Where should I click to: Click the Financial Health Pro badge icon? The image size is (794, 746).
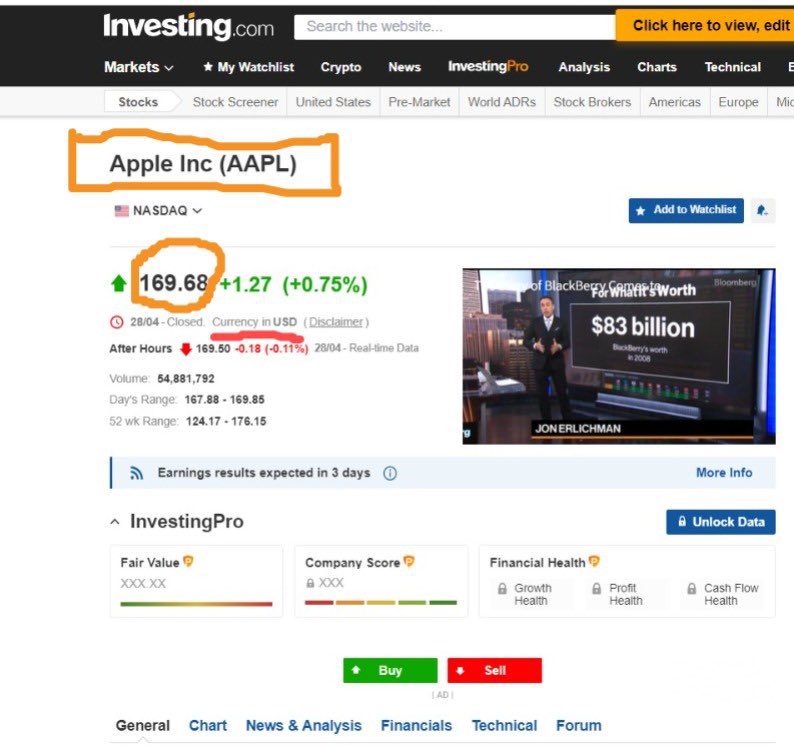click(x=594, y=561)
